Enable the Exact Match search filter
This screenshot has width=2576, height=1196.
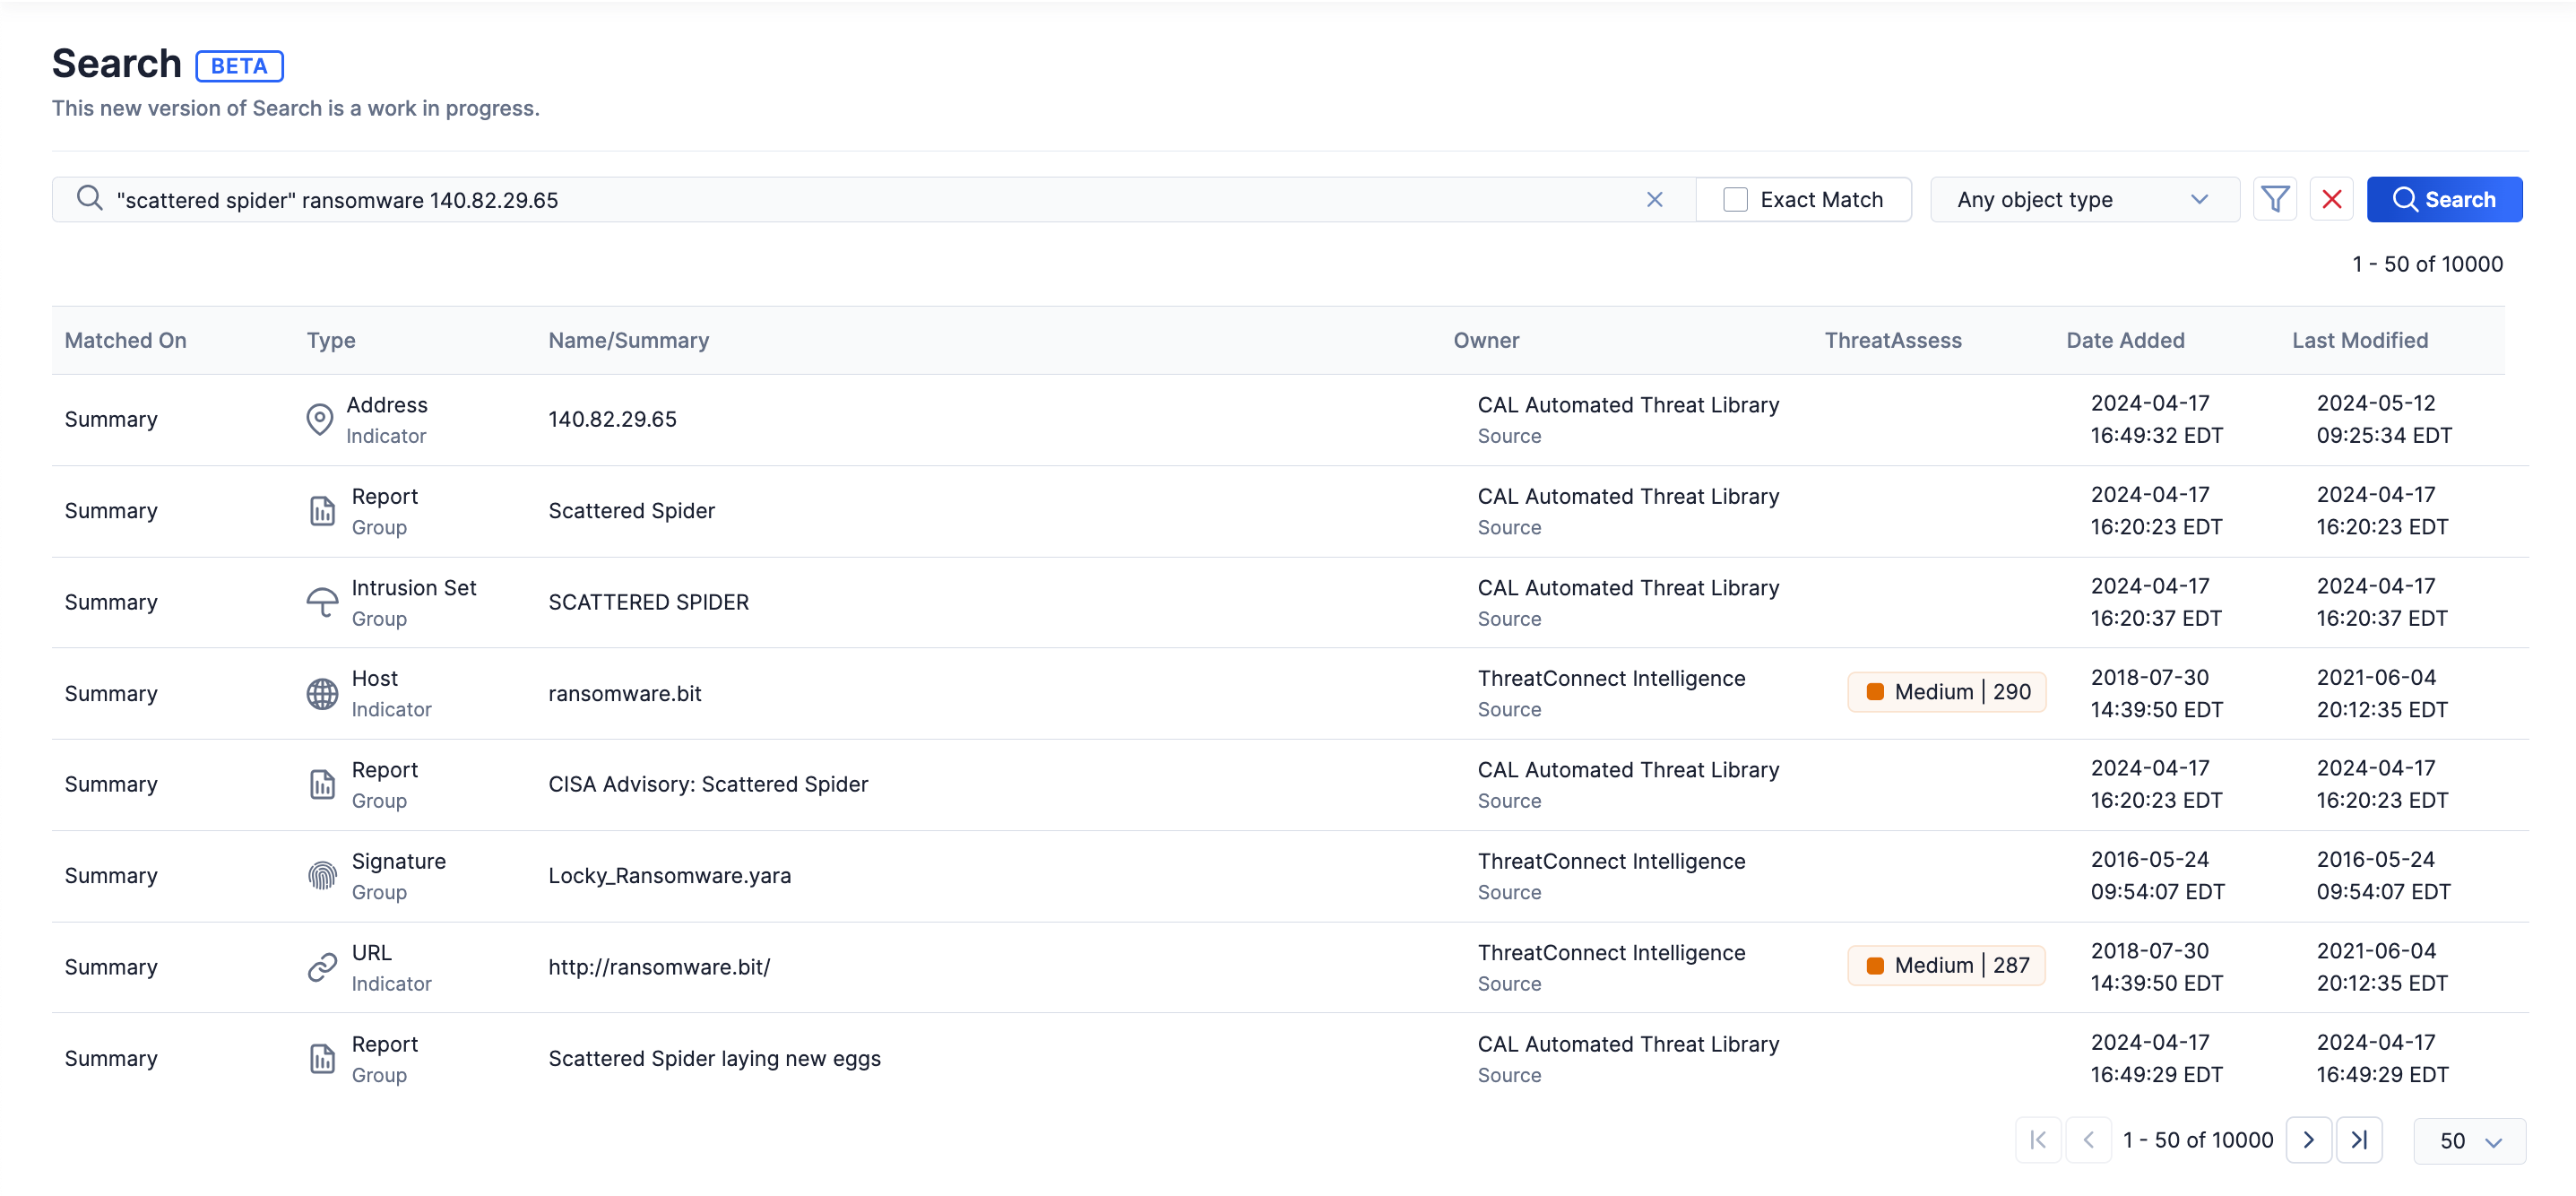click(1735, 199)
